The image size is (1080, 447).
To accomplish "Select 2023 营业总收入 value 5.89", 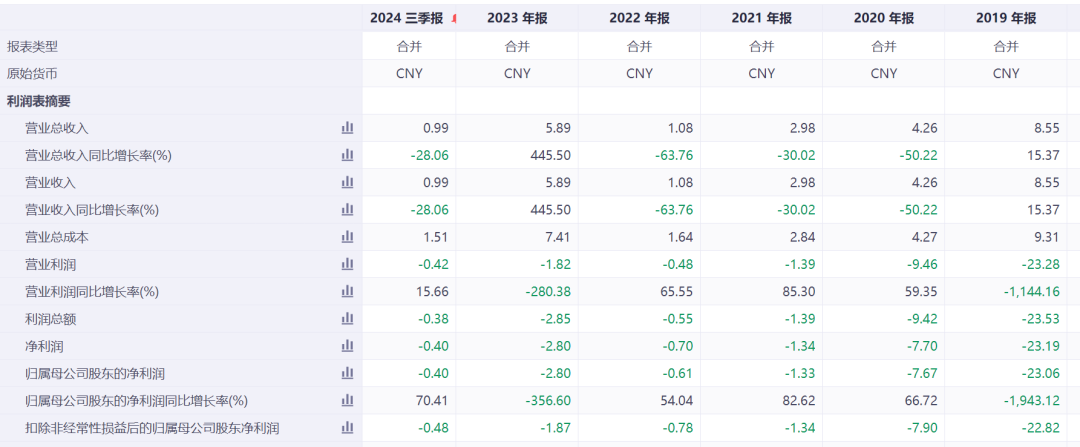I will (555, 128).
